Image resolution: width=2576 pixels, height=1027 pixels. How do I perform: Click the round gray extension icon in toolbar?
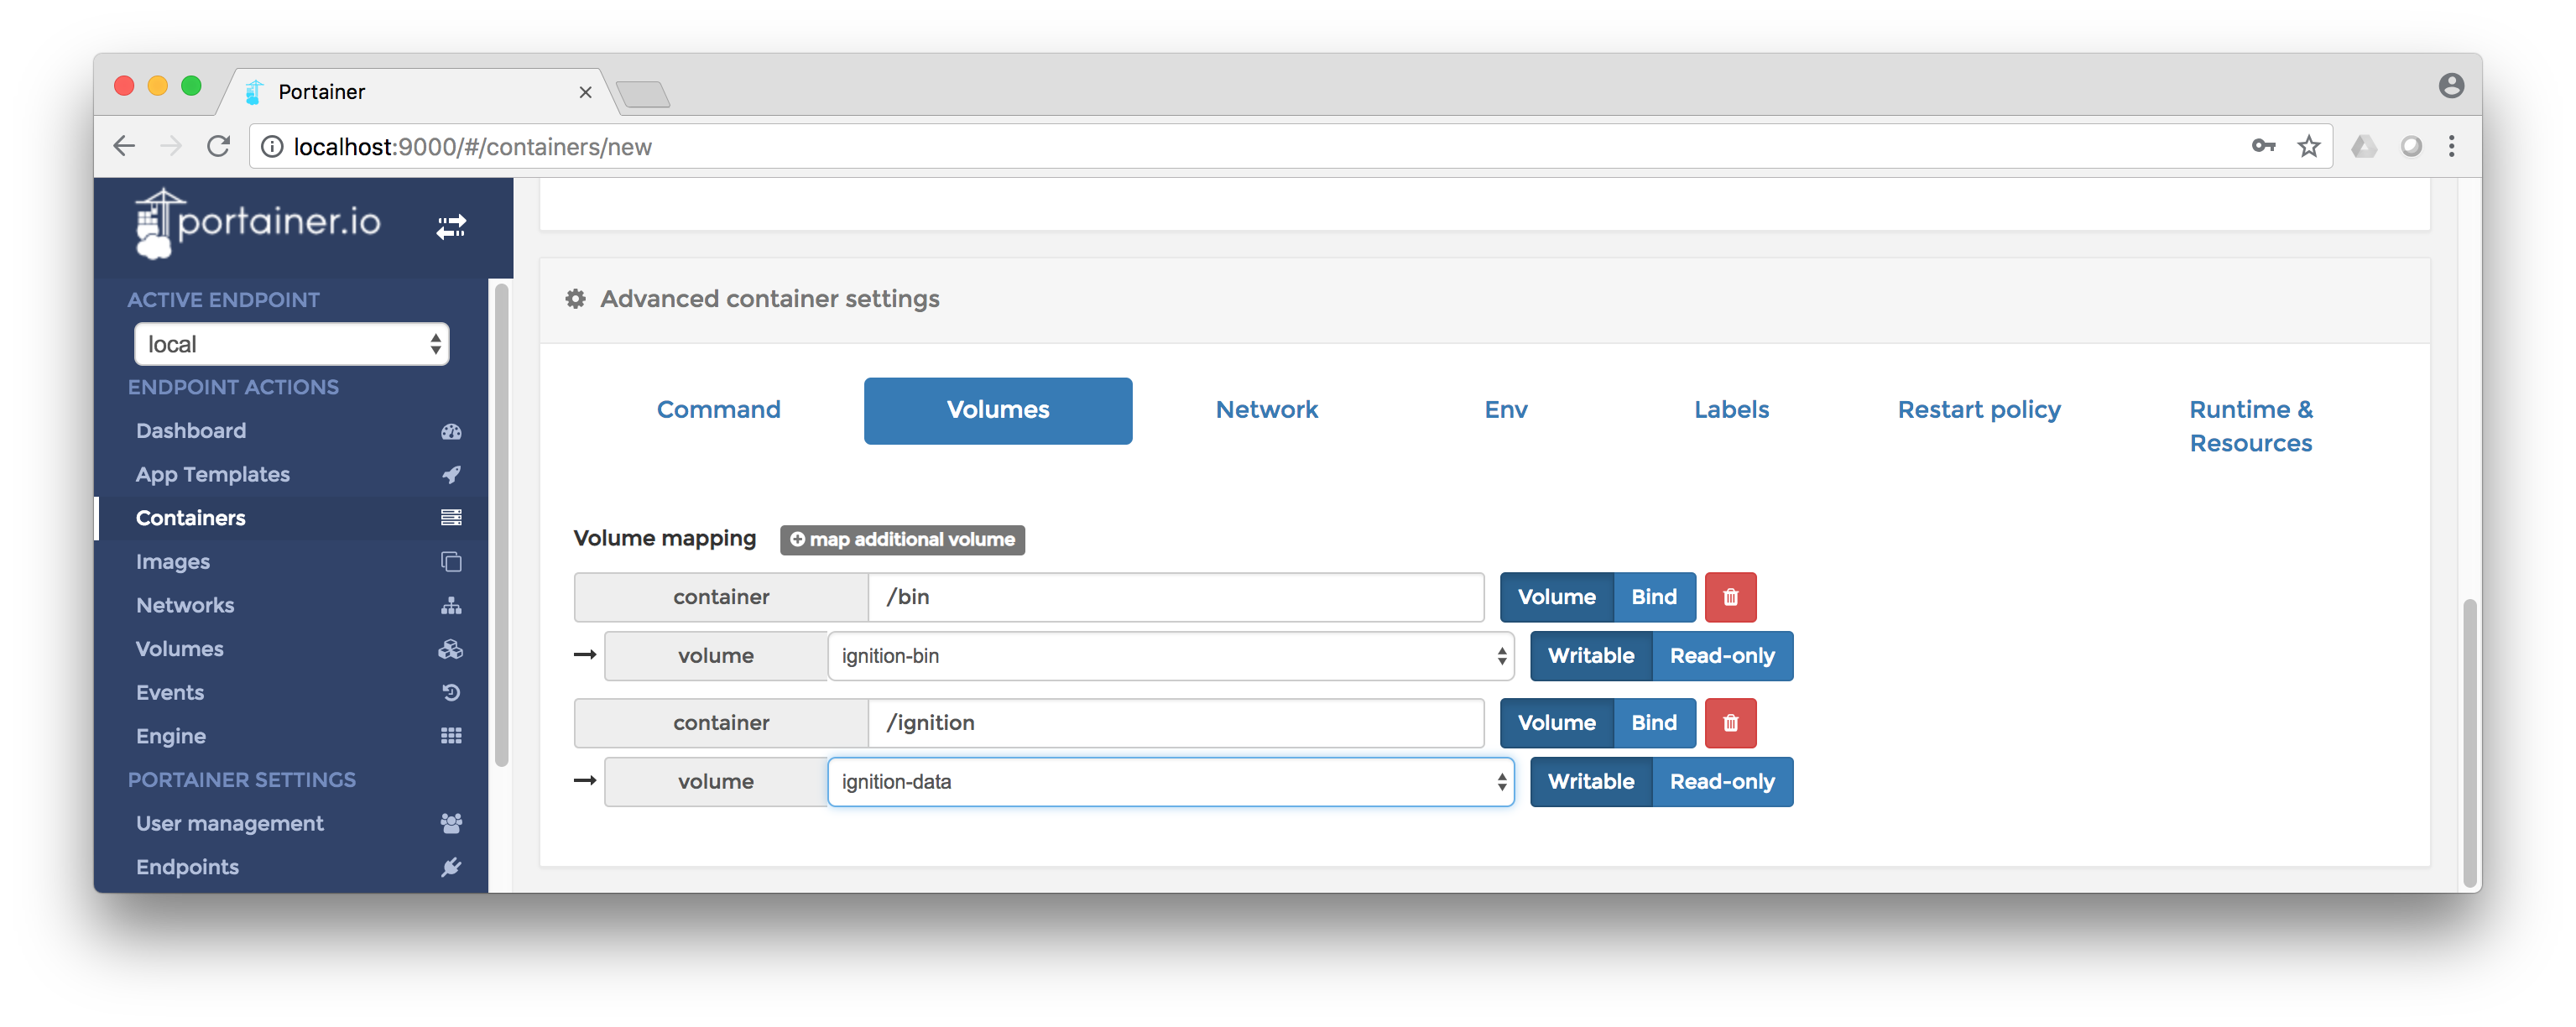(x=2411, y=147)
